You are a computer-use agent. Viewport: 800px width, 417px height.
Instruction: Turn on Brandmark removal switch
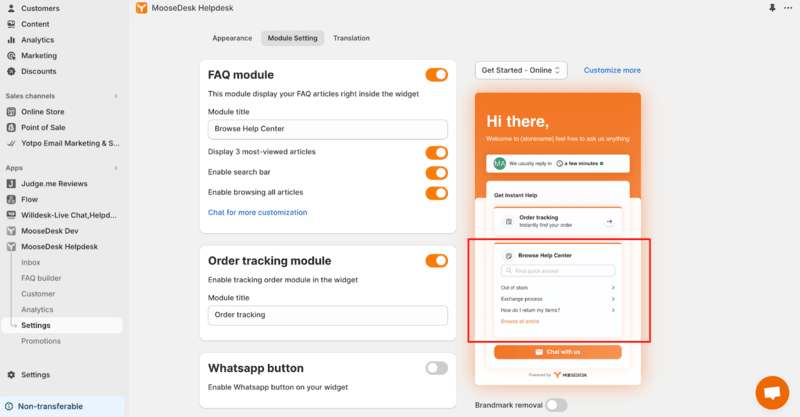[x=556, y=405]
